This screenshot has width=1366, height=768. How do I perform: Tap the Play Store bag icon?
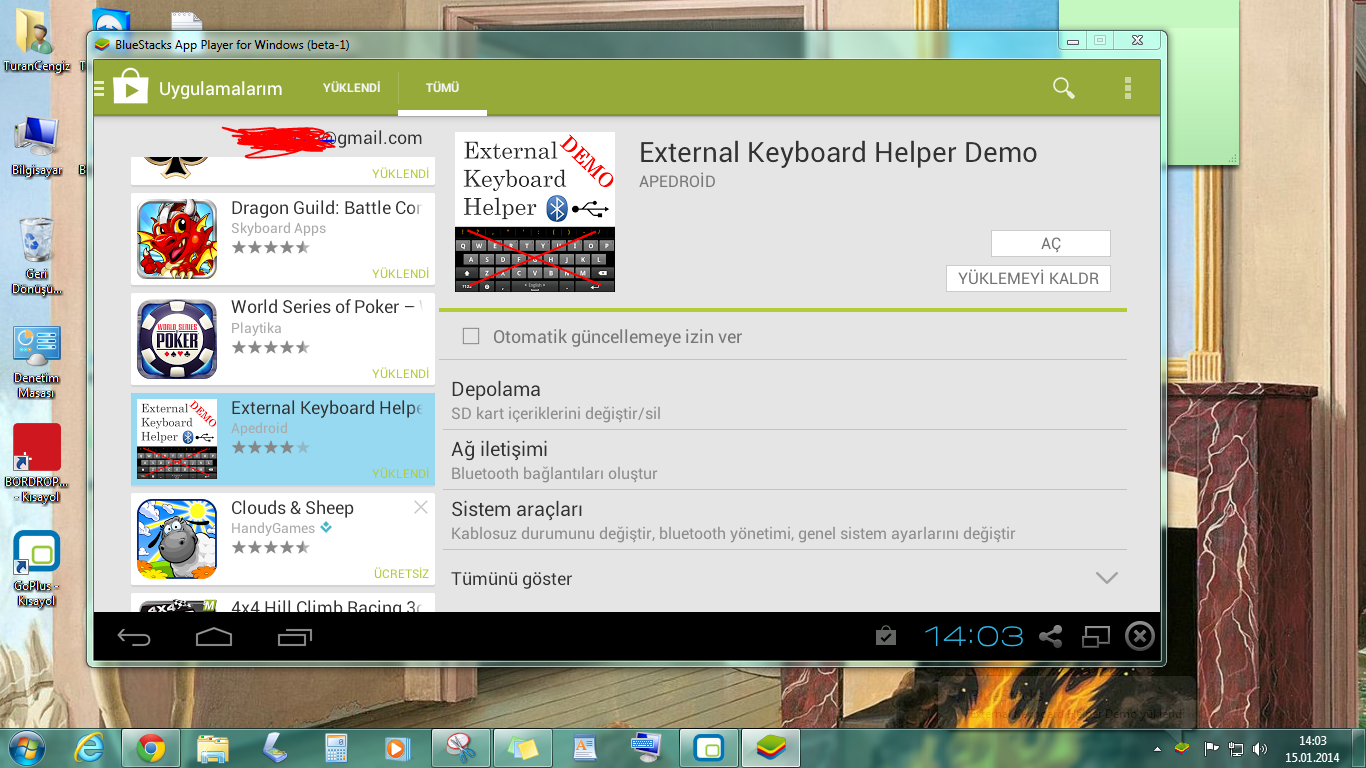(x=130, y=88)
